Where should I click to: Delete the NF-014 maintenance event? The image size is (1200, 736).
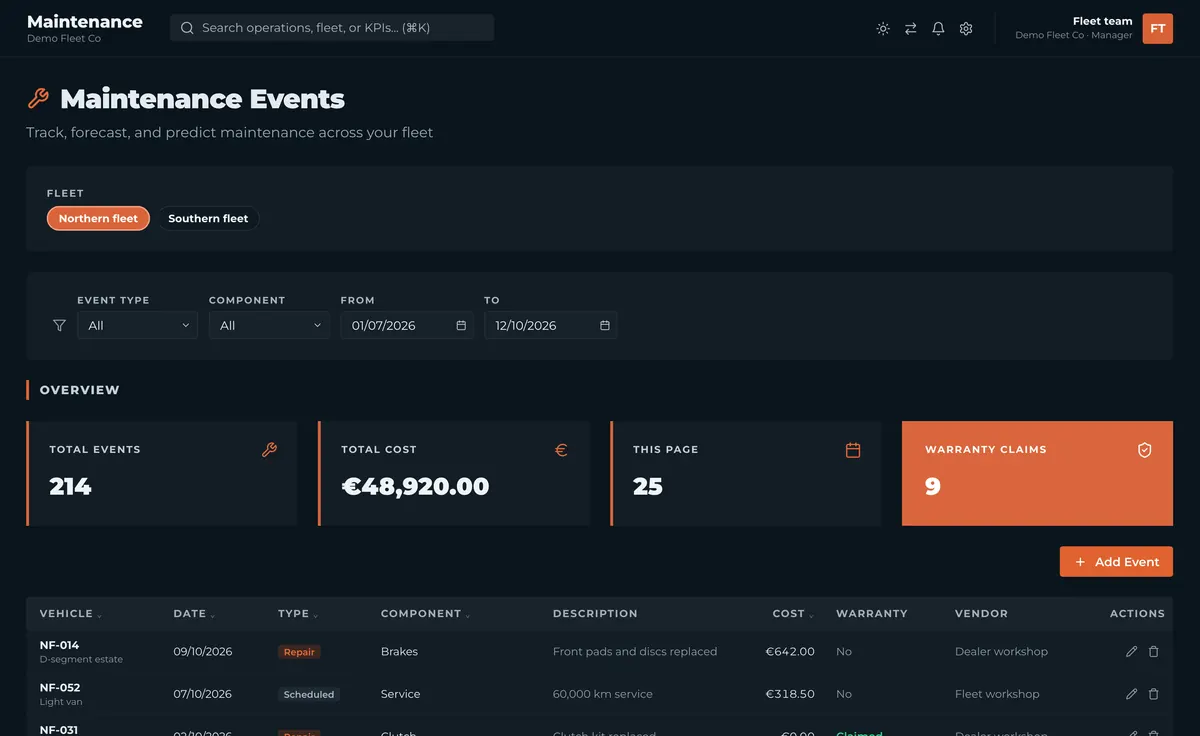point(1154,652)
